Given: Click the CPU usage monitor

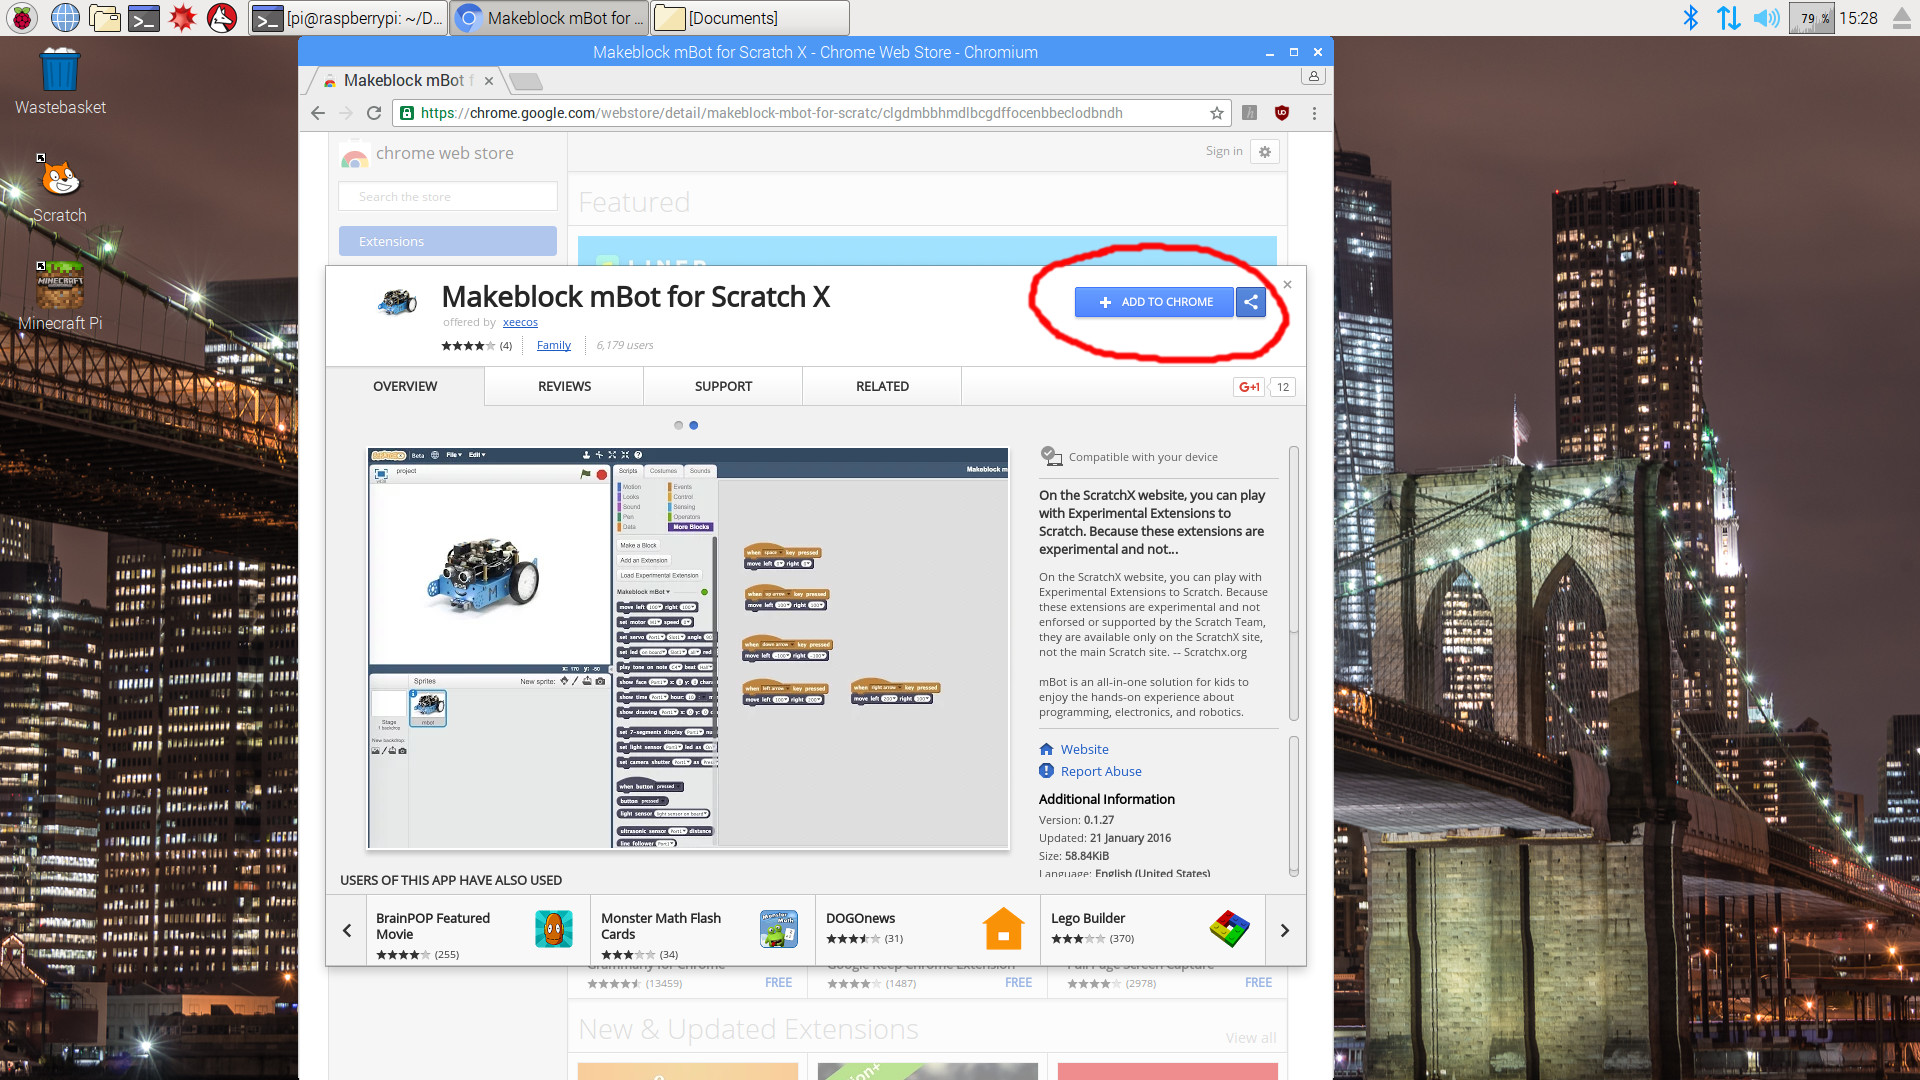Looking at the screenshot, I should [1812, 17].
